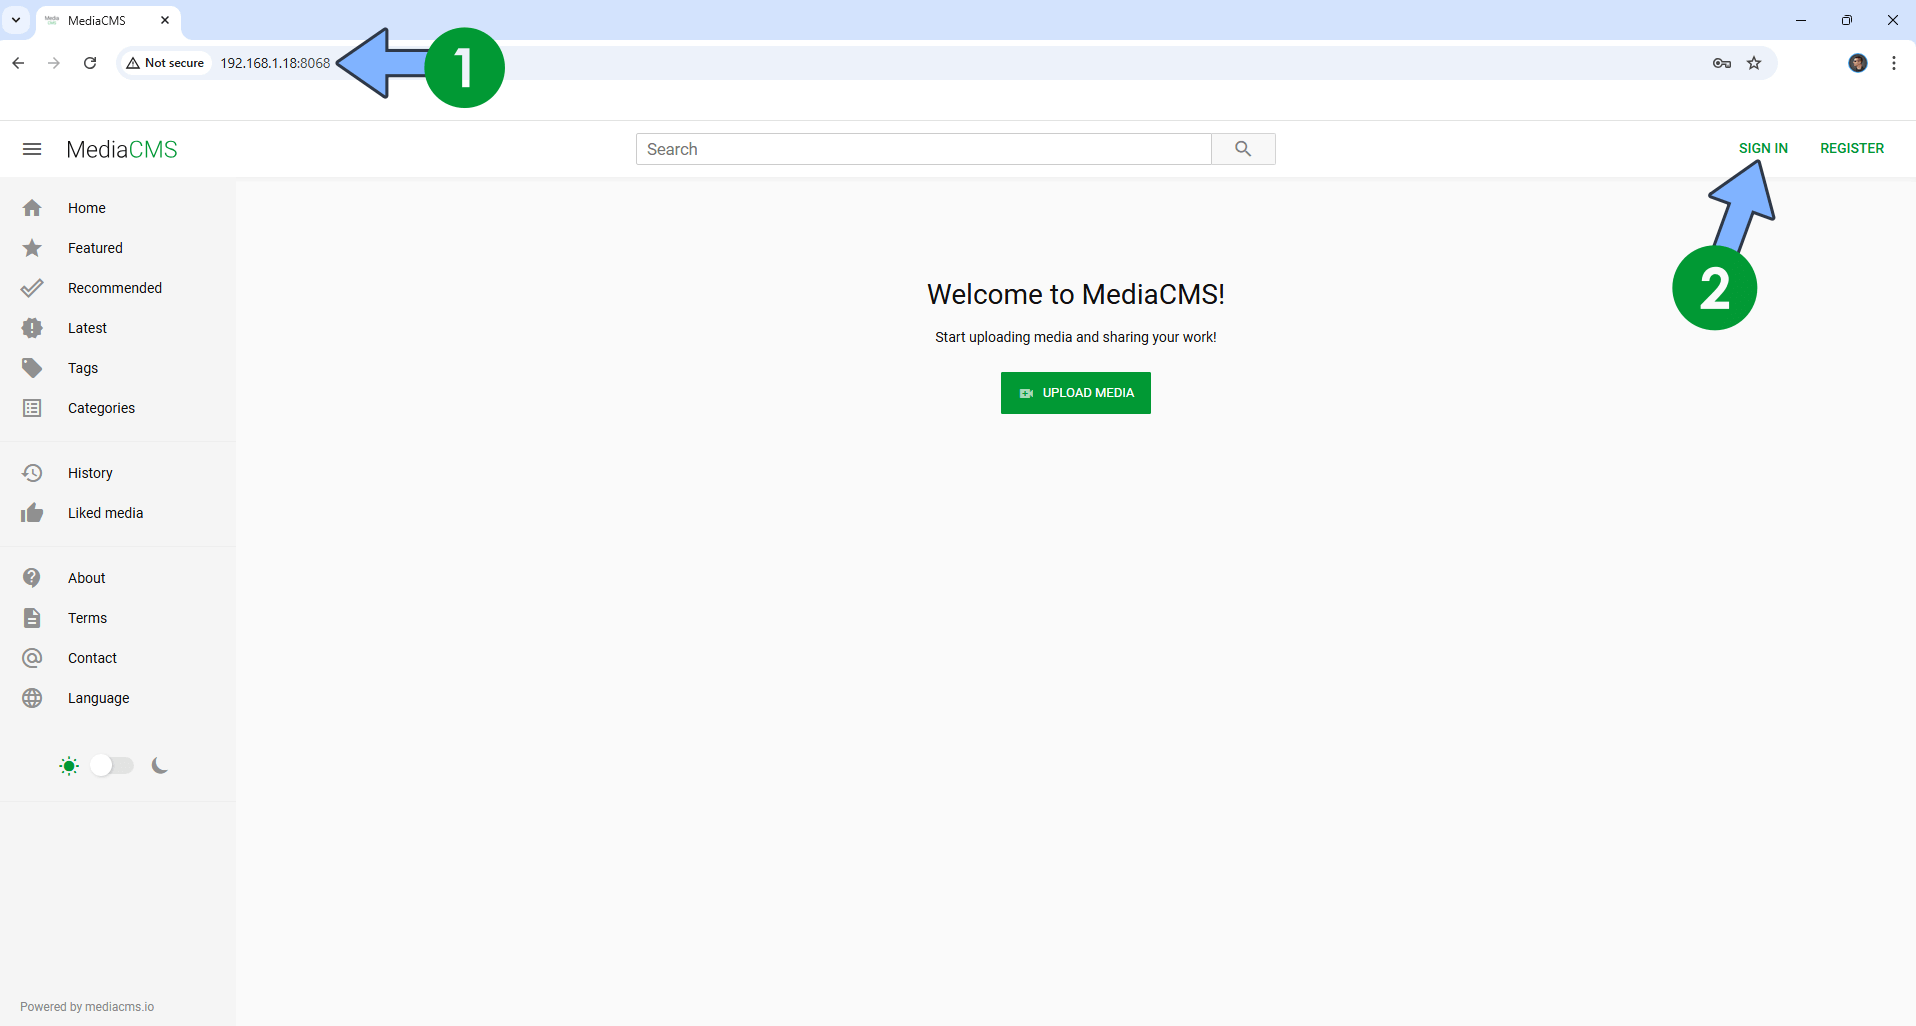Open the hamburger sidebar menu
The height and width of the screenshot is (1026, 1916).
32,149
